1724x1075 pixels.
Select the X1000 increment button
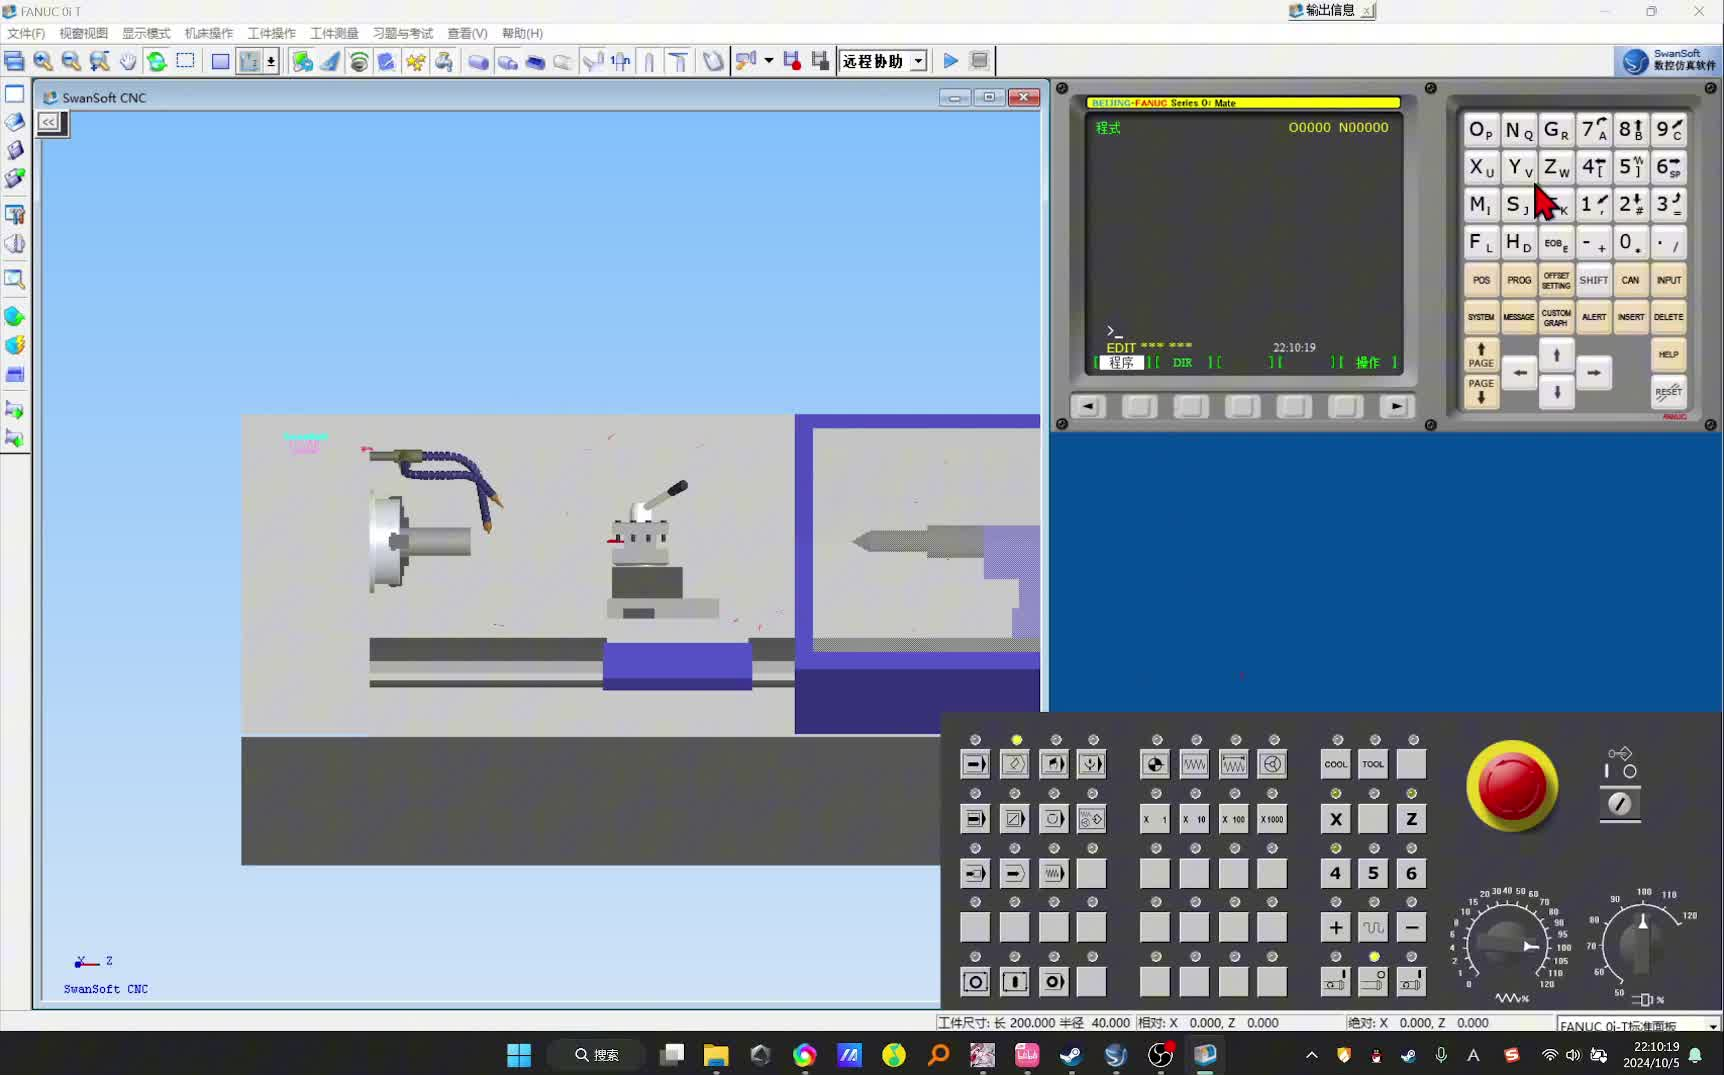coord(1272,819)
